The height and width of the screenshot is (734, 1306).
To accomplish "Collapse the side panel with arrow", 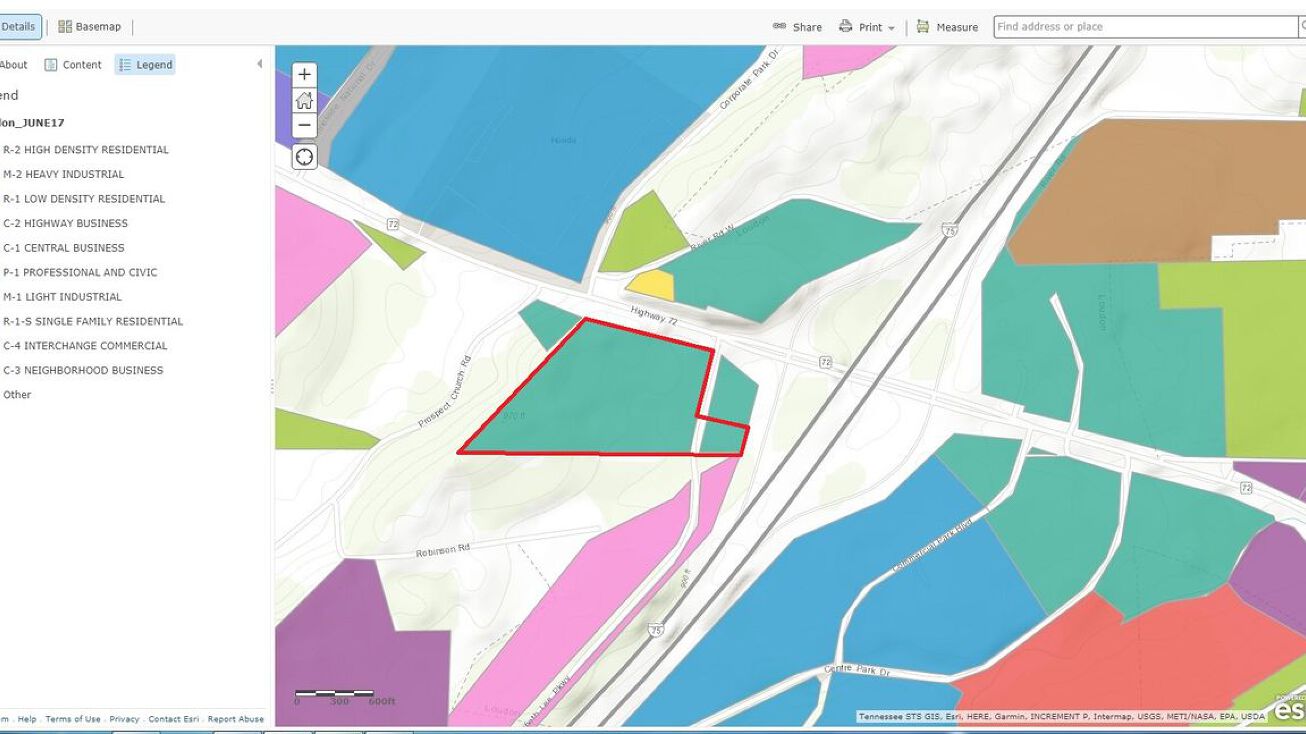I will click(x=259, y=64).
